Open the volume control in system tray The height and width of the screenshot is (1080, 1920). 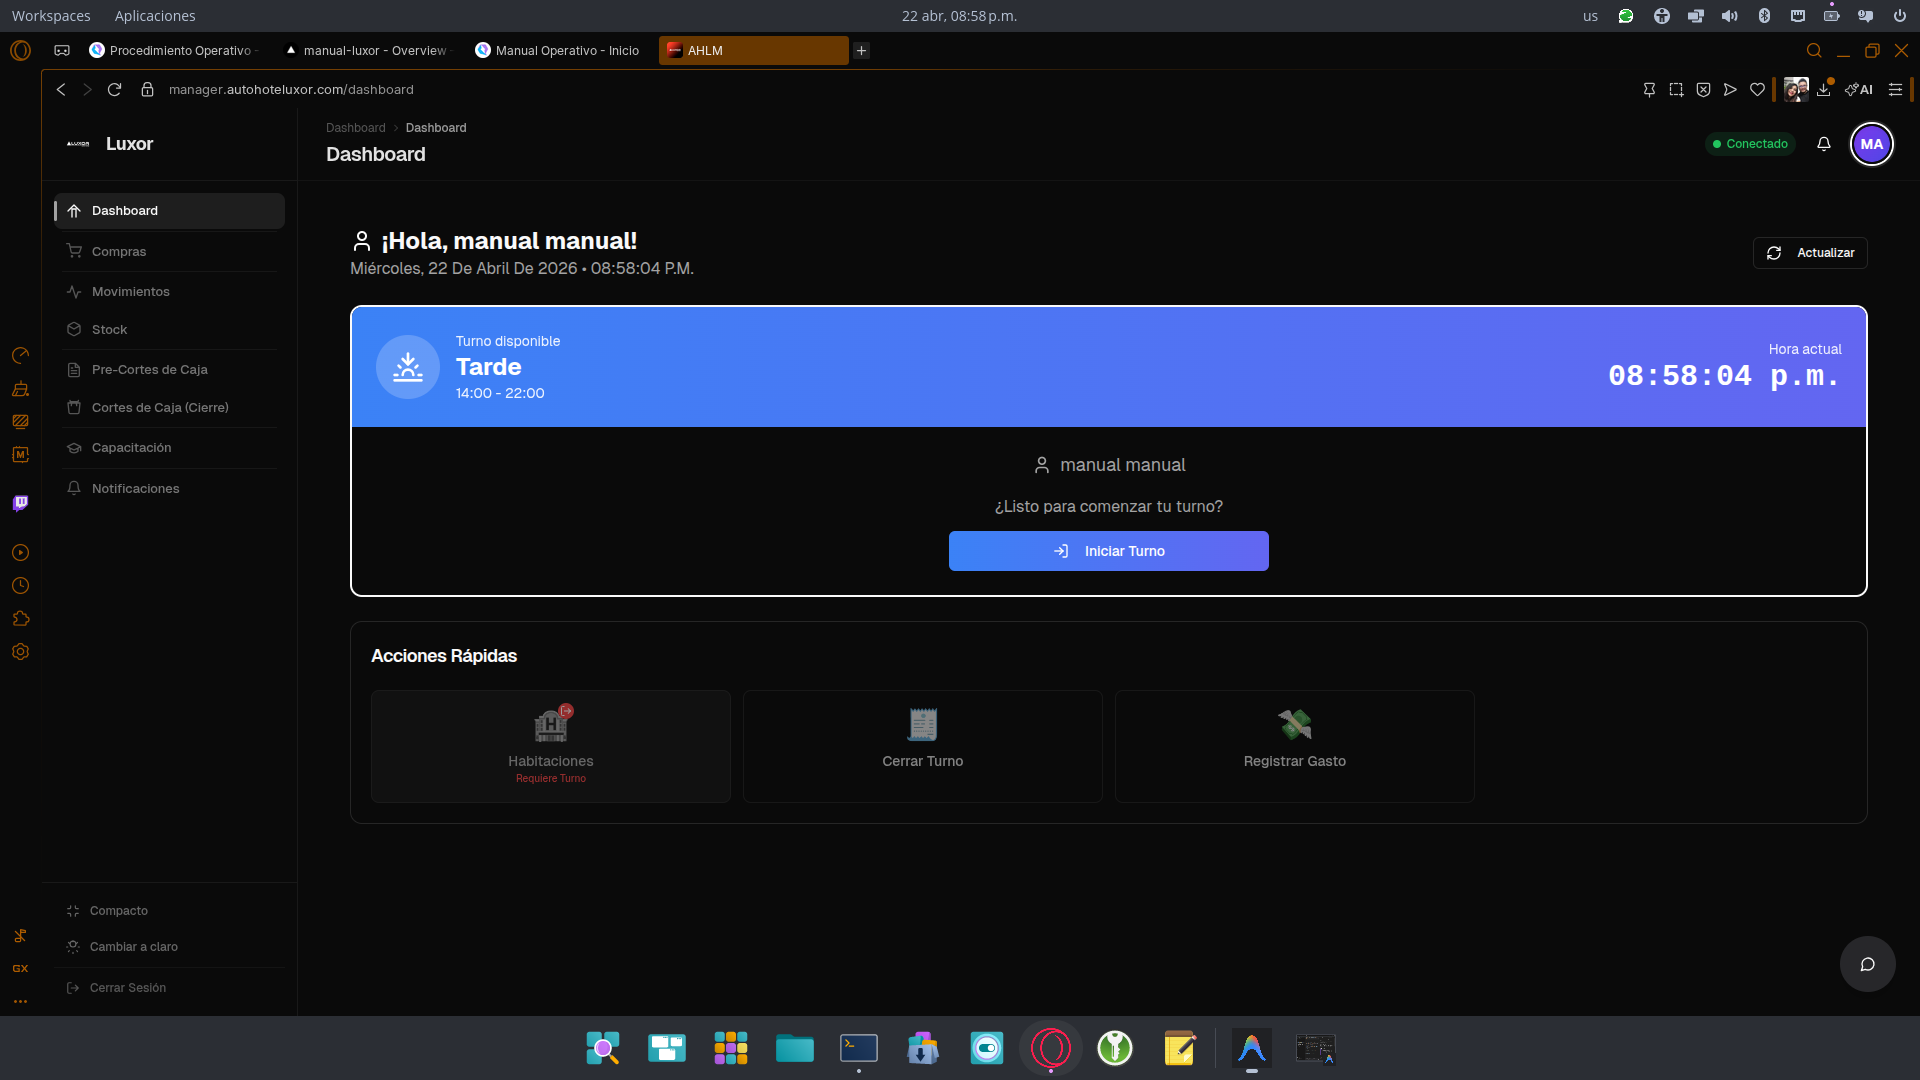pyautogui.click(x=1730, y=16)
